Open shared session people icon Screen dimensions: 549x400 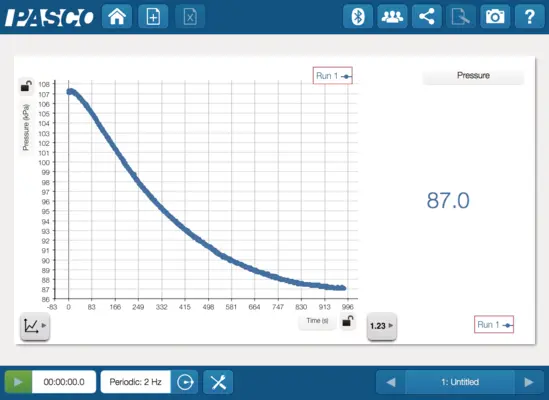[392, 16]
